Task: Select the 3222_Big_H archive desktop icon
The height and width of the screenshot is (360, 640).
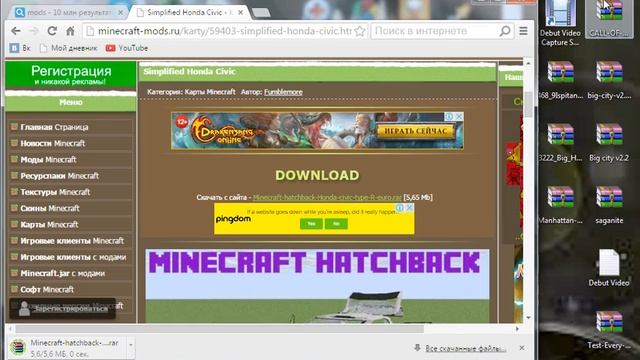Action: (x=560, y=143)
